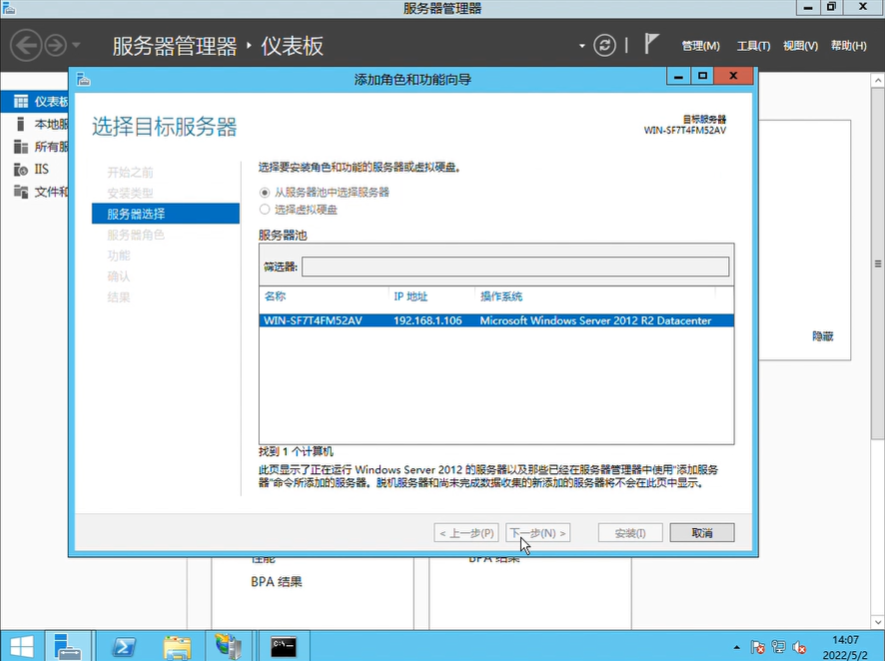The image size is (885, 661).
Task: Go to 功能 wizard step
Action: click(119, 256)
